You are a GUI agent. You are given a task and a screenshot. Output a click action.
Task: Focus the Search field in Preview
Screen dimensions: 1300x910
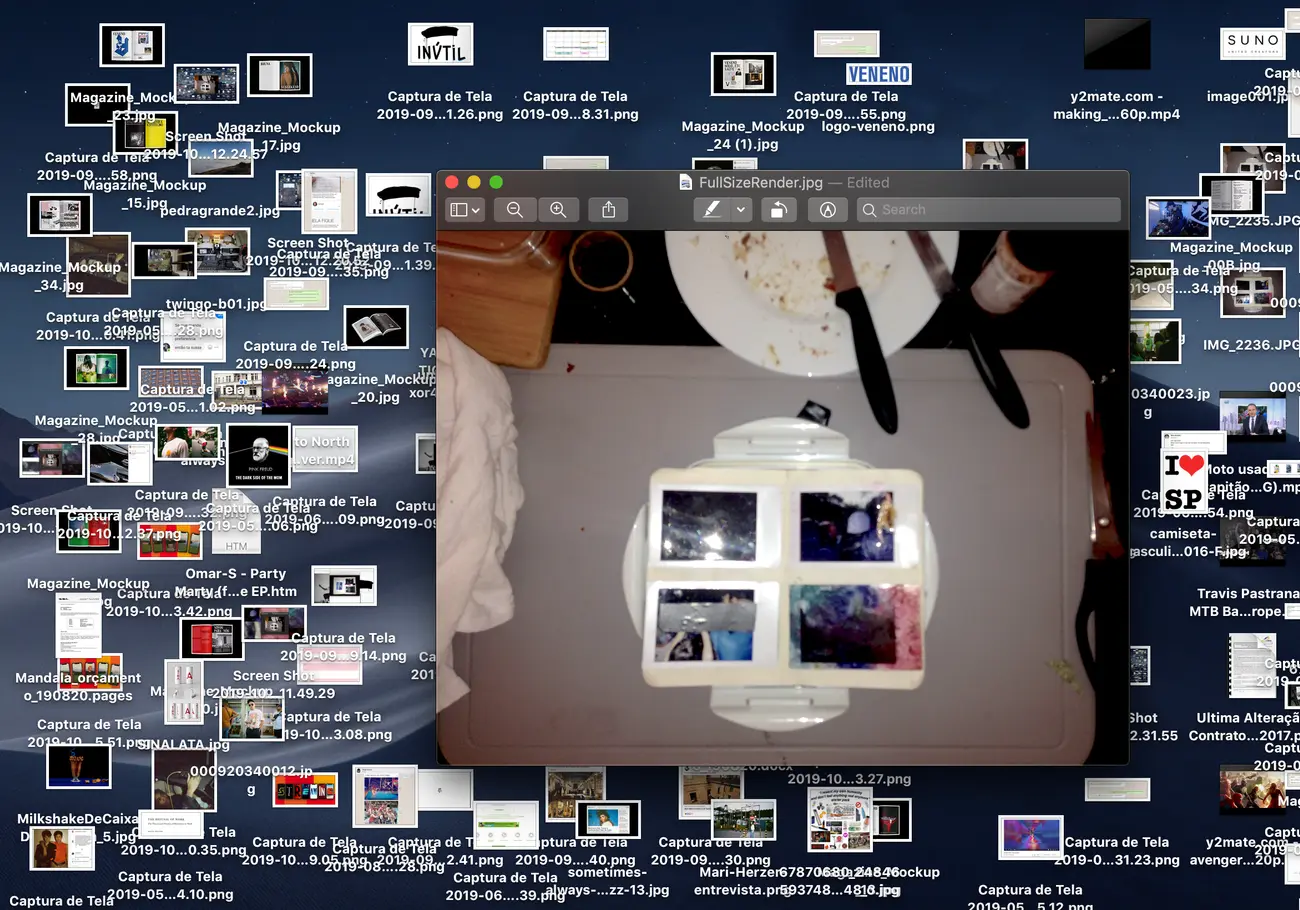[x=988, y=210]
